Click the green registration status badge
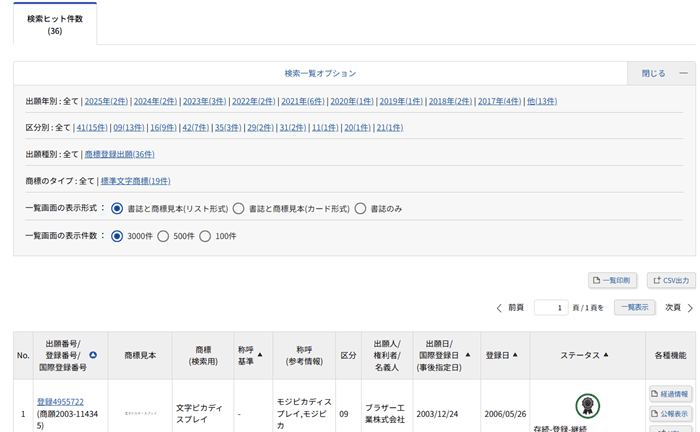Viewport: 700px width, 432px height. (588, 405)
